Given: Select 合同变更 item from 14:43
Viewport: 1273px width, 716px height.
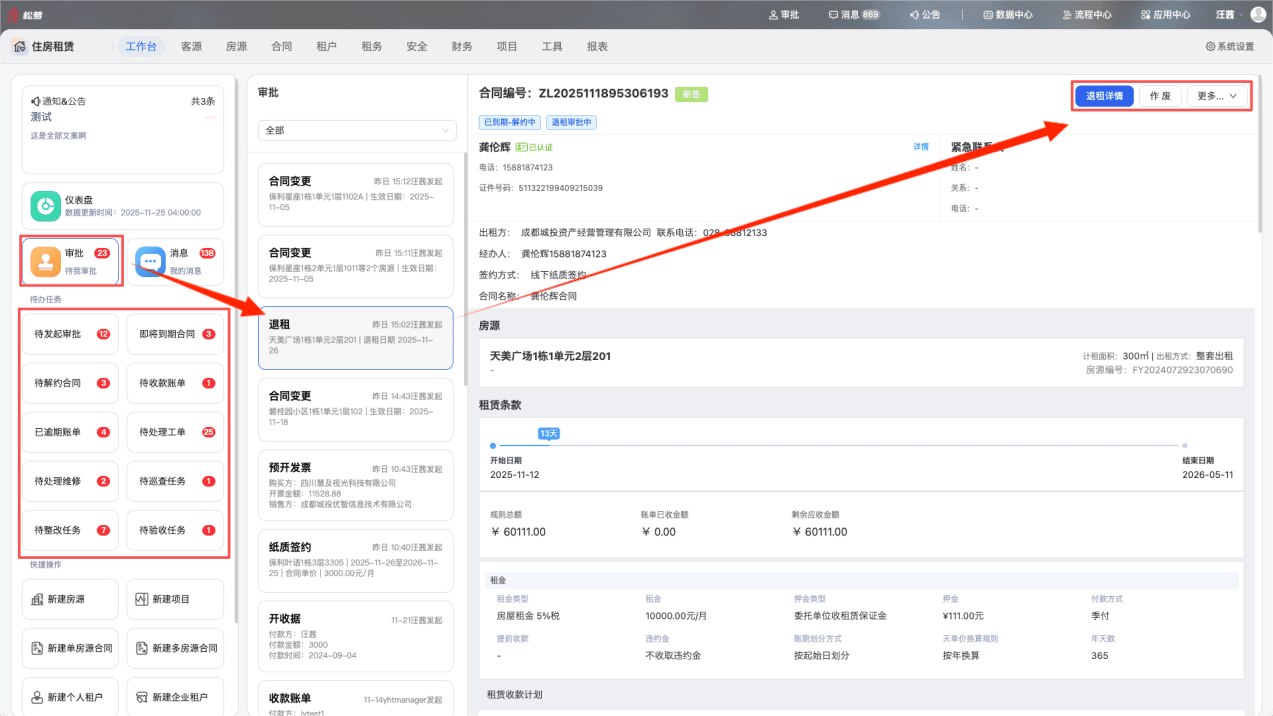Looking at the screenshot, I should click(355, 410).
